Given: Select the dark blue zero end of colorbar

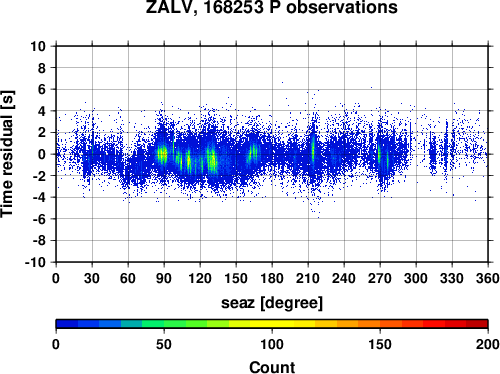Looking at the screenshot, I should click(67, 324).
